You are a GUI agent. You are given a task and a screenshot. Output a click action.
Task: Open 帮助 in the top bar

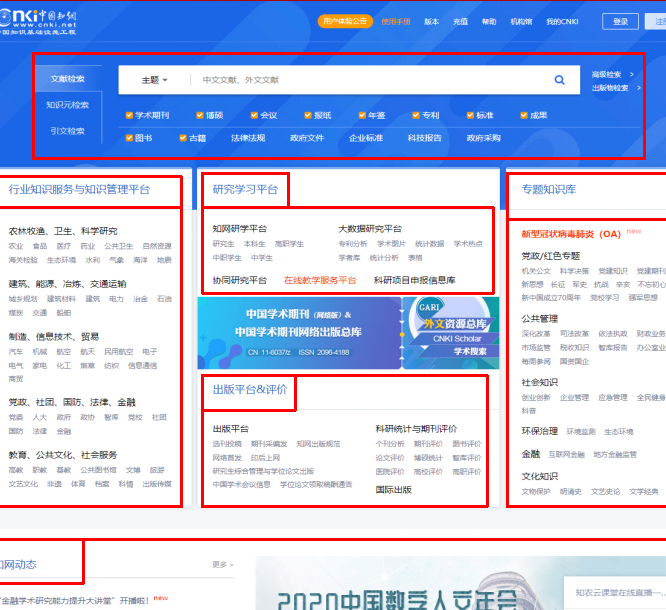pos(489,22)
